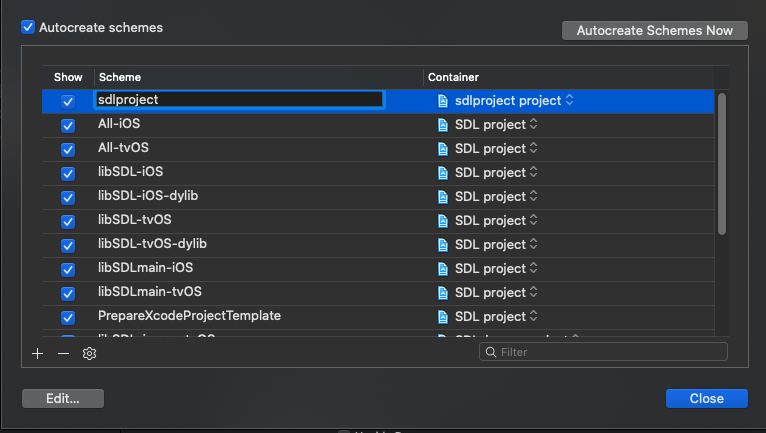
Task: Toggle Show checkbox for libSDL-tvOS scheme
Action: 68,221
